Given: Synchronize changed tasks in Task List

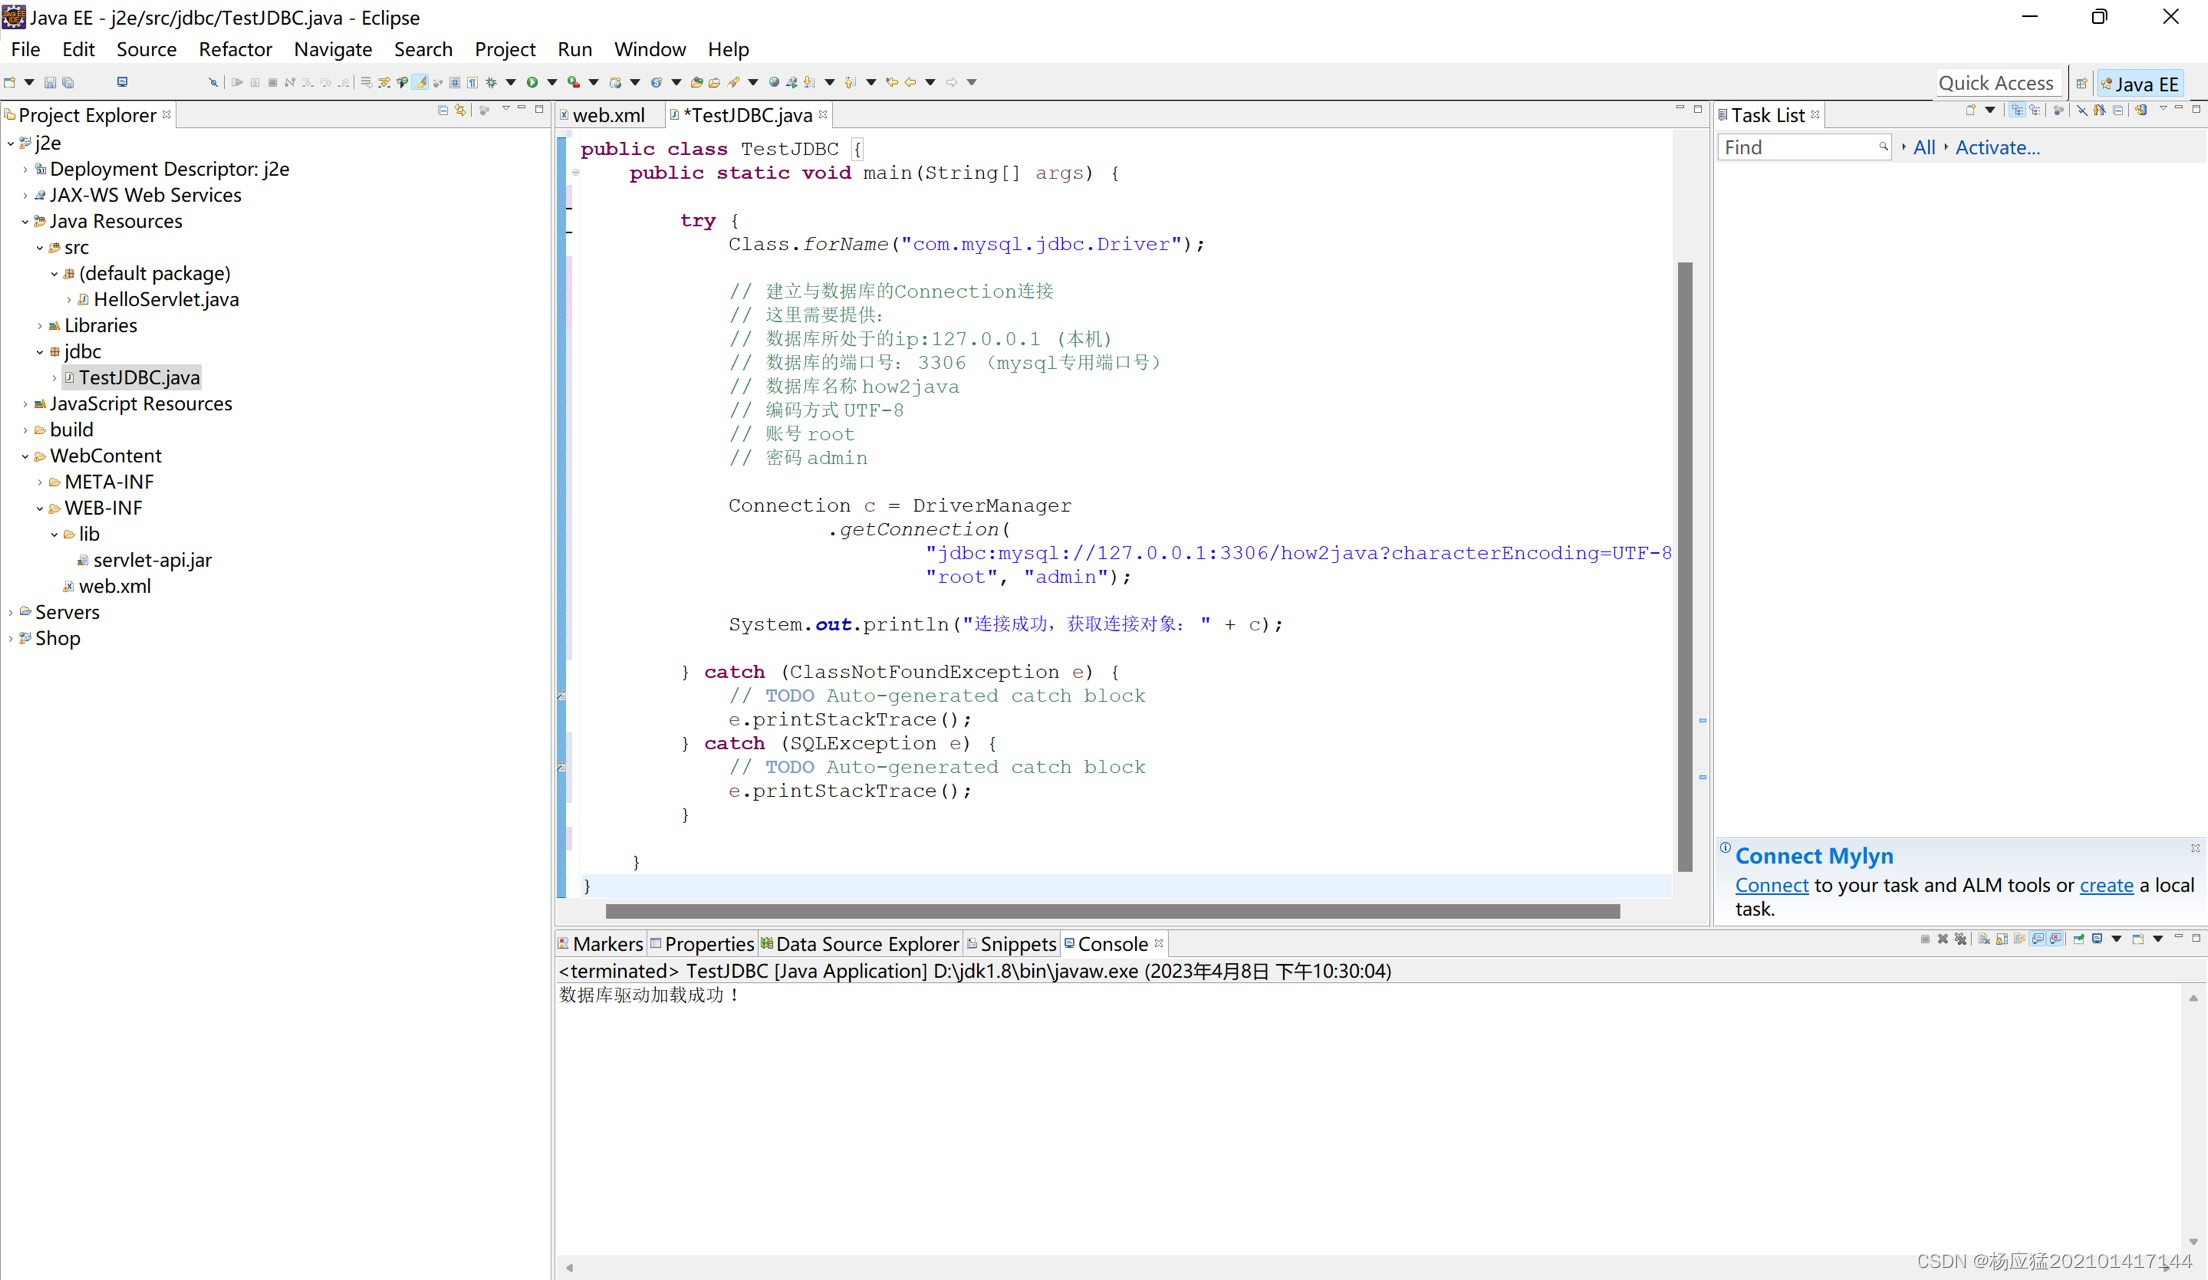Looking at the screenshot, I should 2141,110.
